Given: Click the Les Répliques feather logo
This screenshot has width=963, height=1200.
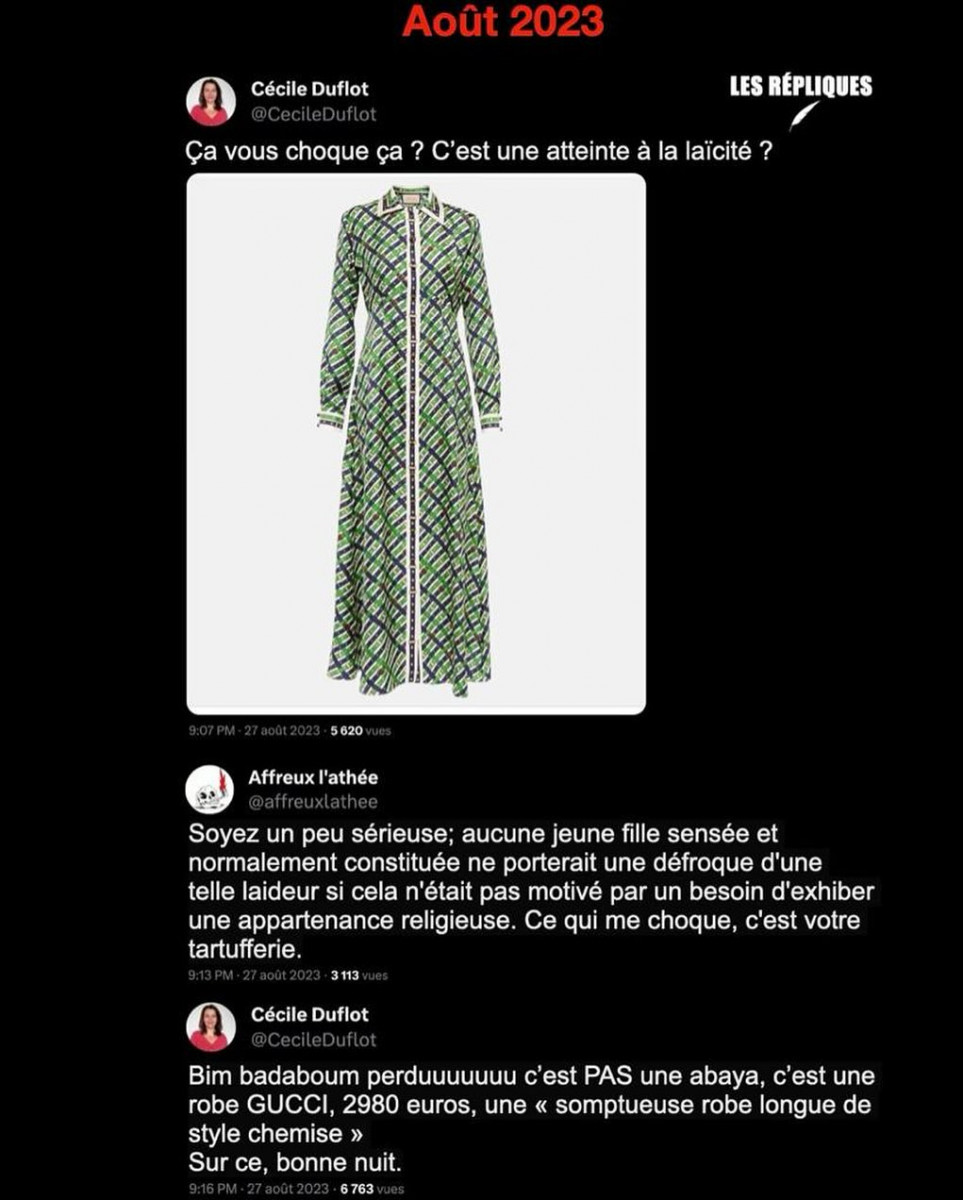Looking at the screenshot, I should (803, 116).
